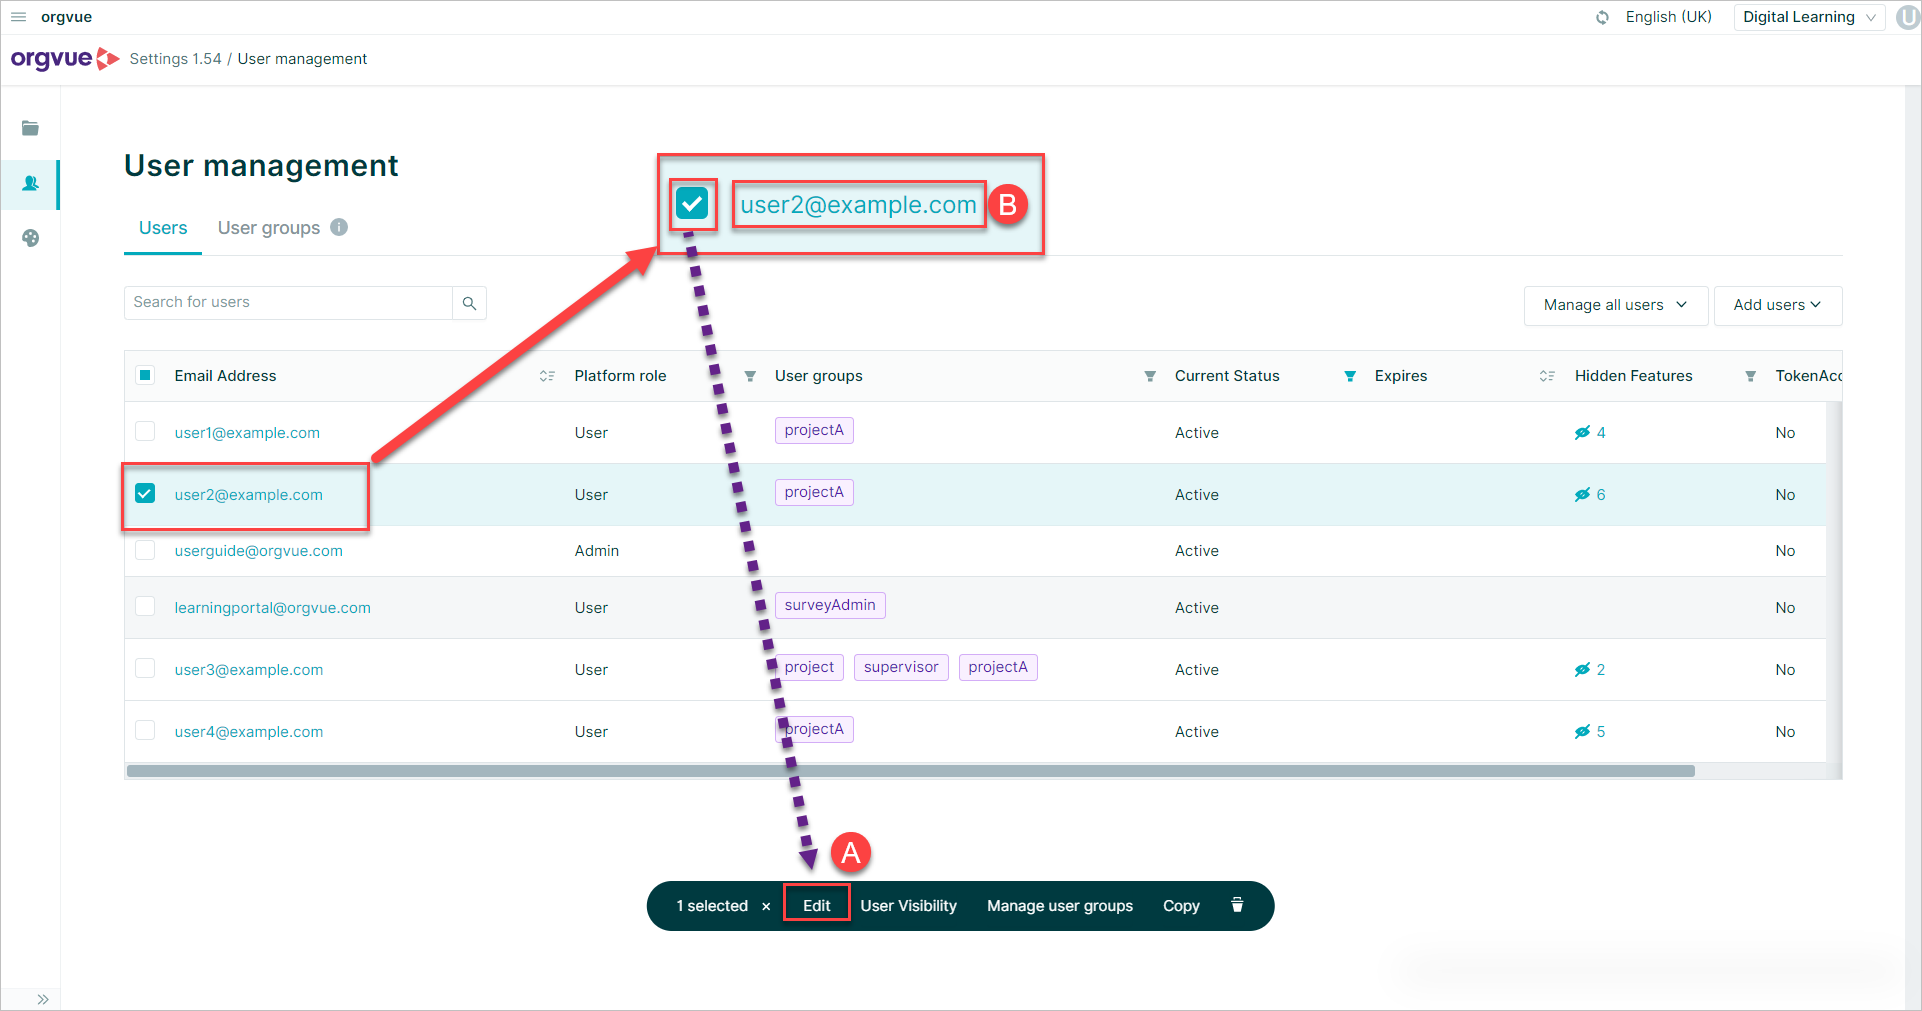Filter the Hidden Features column
This screenshot has width=1922, height=1011.
(1750, 376)
